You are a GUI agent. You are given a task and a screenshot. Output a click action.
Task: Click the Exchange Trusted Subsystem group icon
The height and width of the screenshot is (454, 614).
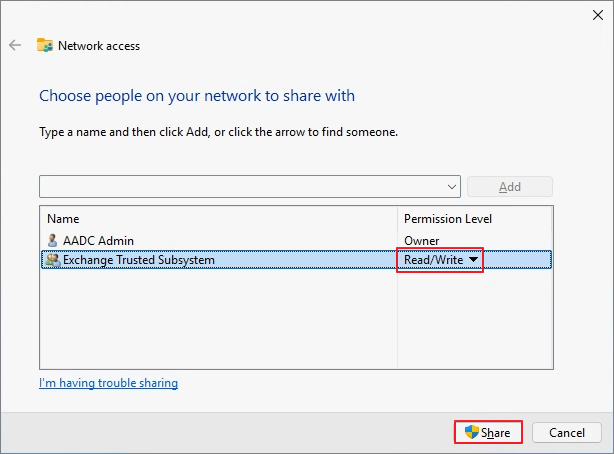pyautogui.click(x=53, y=260)
